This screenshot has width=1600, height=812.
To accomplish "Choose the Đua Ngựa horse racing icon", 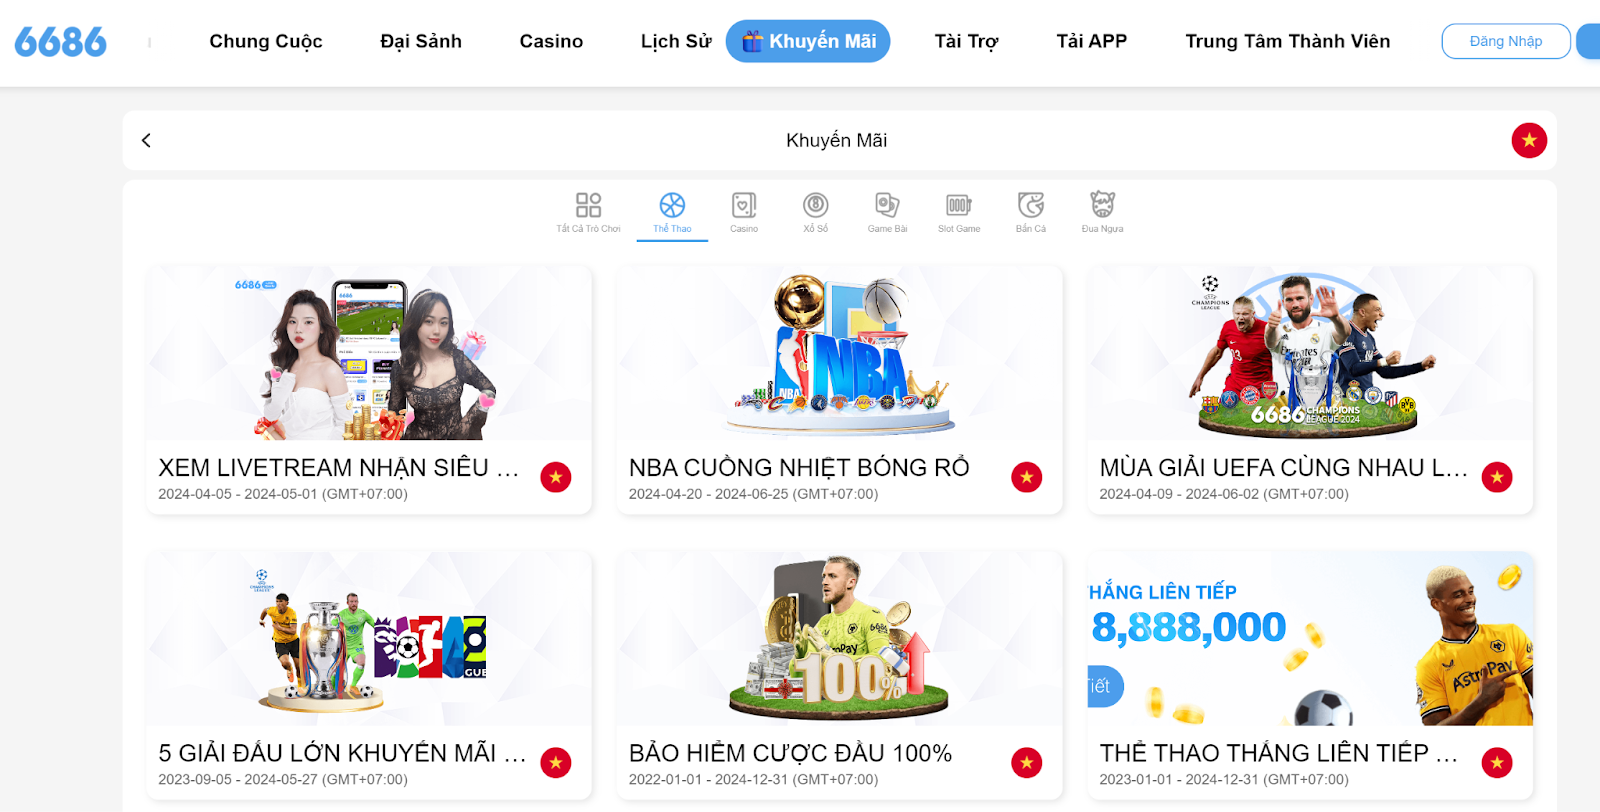I will tap(1102, 205).
